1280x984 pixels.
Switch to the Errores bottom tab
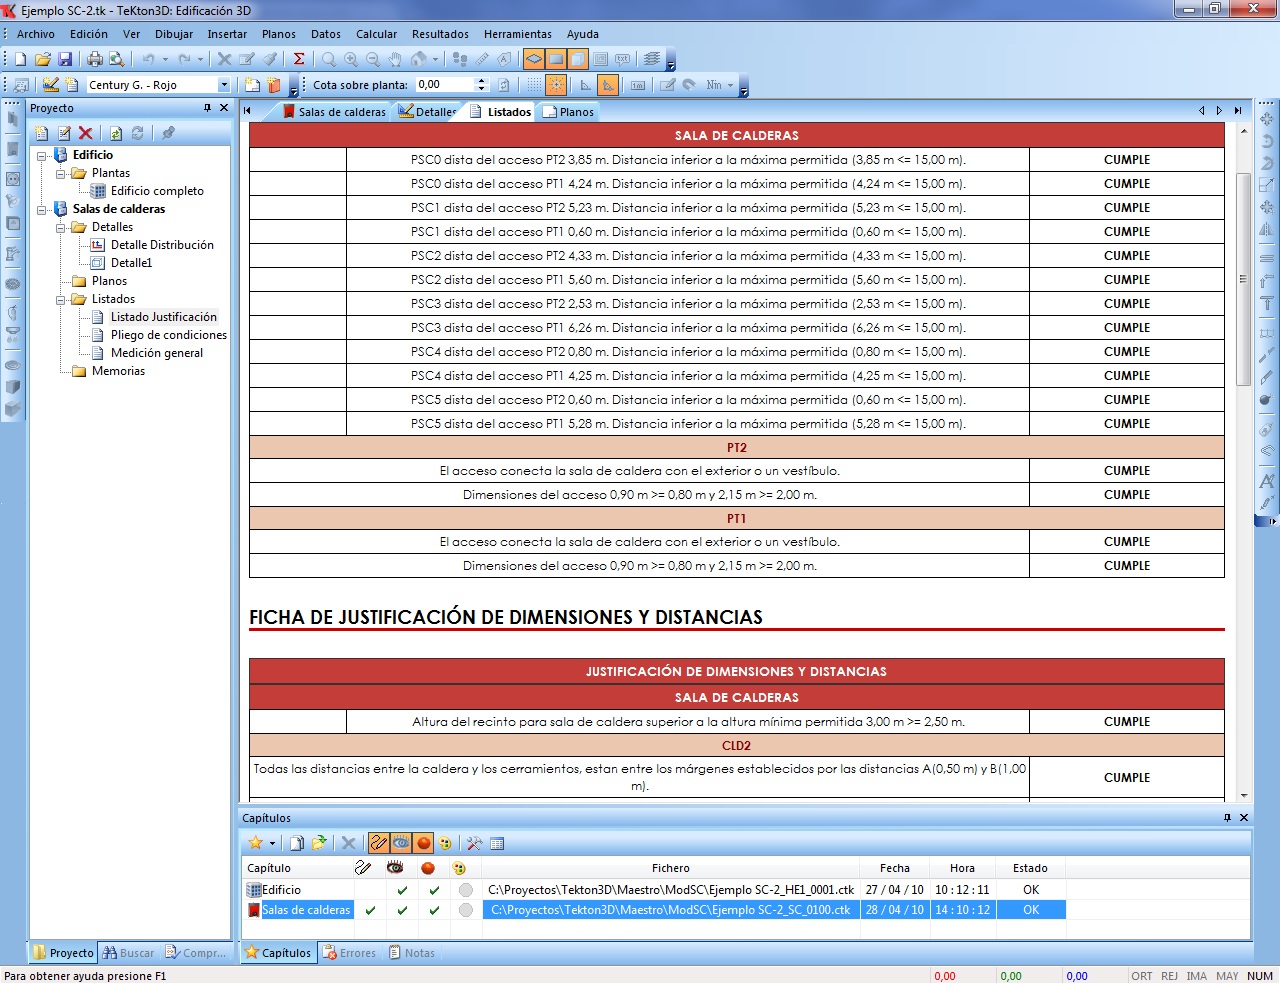pyautogui.click(x=349, y=953)
